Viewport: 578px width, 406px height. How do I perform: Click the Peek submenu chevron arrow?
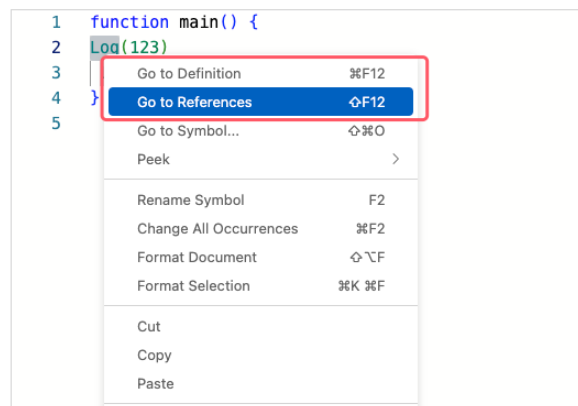click(x=396, y=159)
